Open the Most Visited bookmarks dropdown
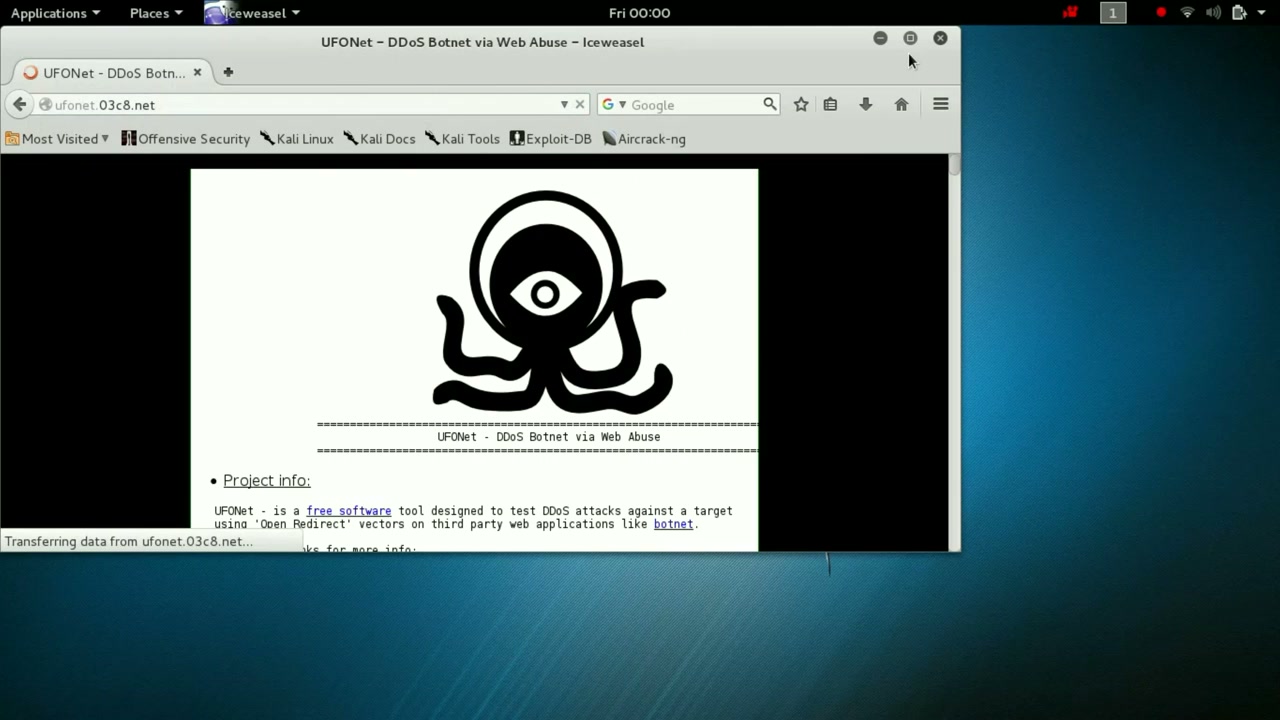The image size is (1280, 720). [57, 139]
